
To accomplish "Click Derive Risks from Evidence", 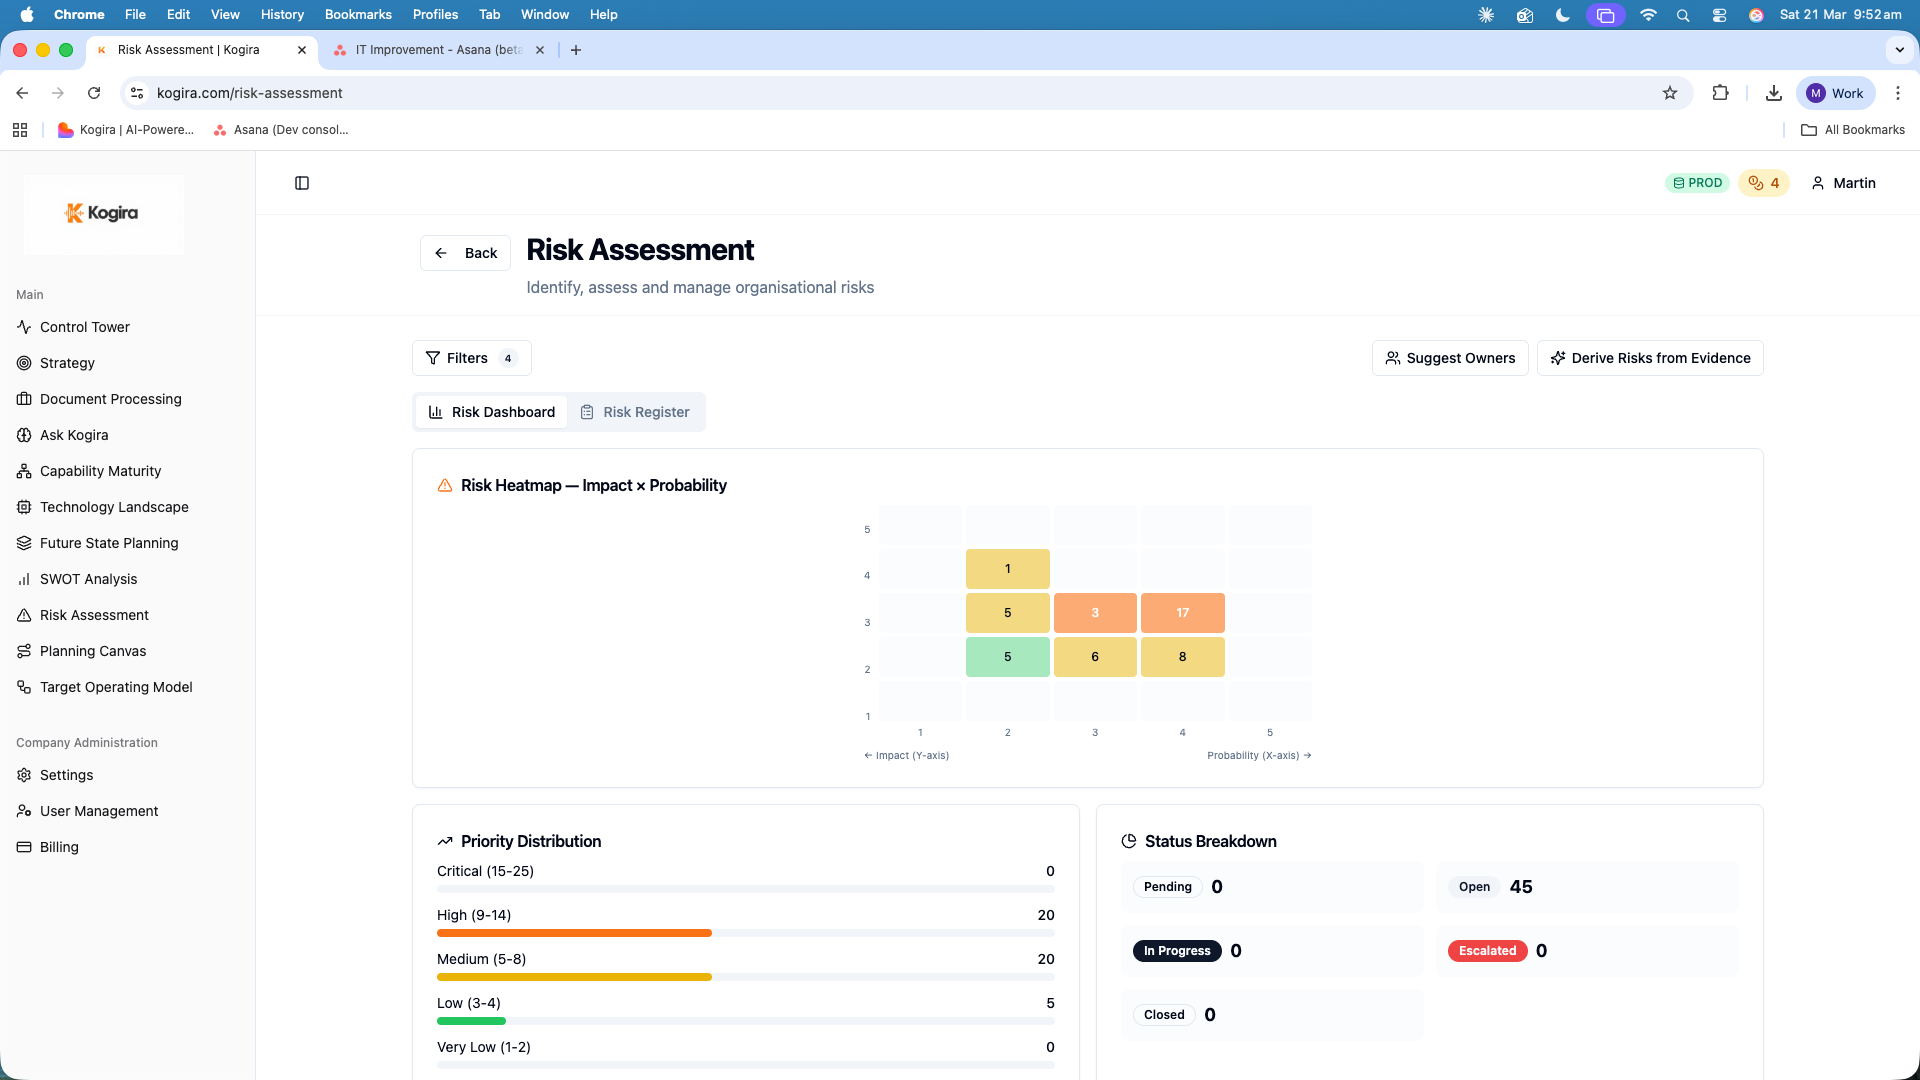I will (x=1650, y=358).
